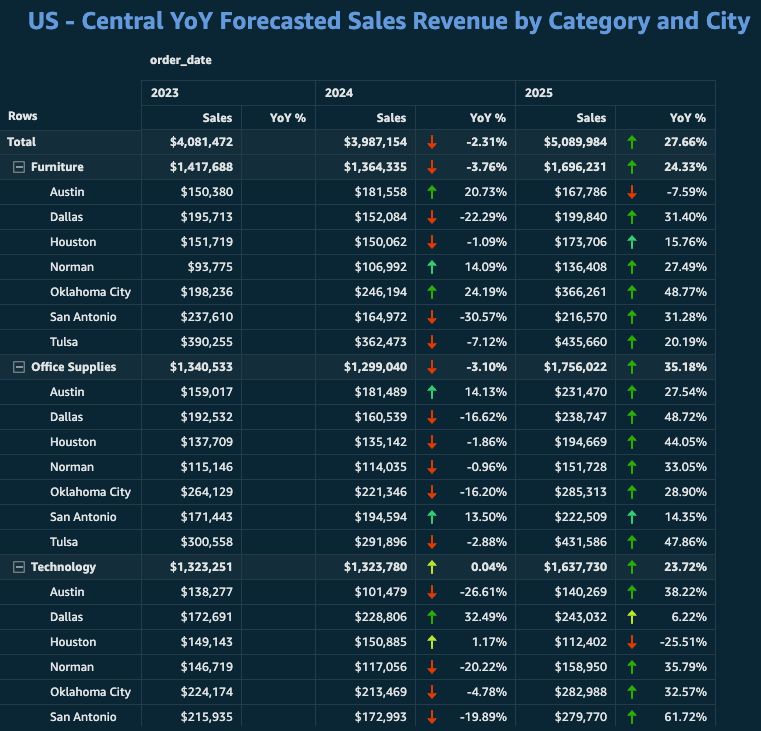Click green arrow for Furniture Oklahoma City 2024
This screenshot has height=731, width=761.
432,292
